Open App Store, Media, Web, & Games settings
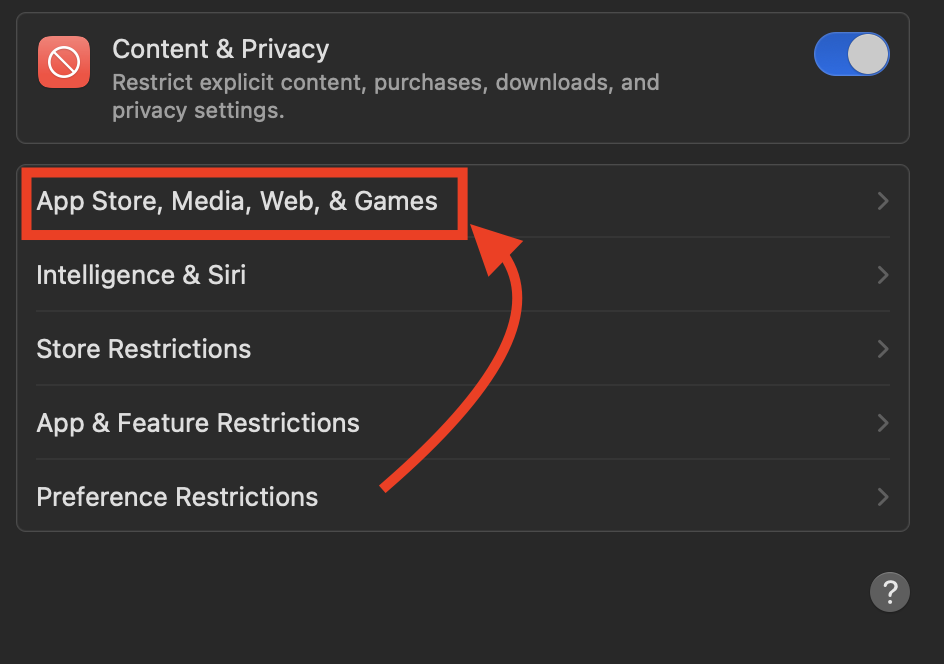Viewport: 944px width, 664px height. pyautogui.click(x=462, y=201)
